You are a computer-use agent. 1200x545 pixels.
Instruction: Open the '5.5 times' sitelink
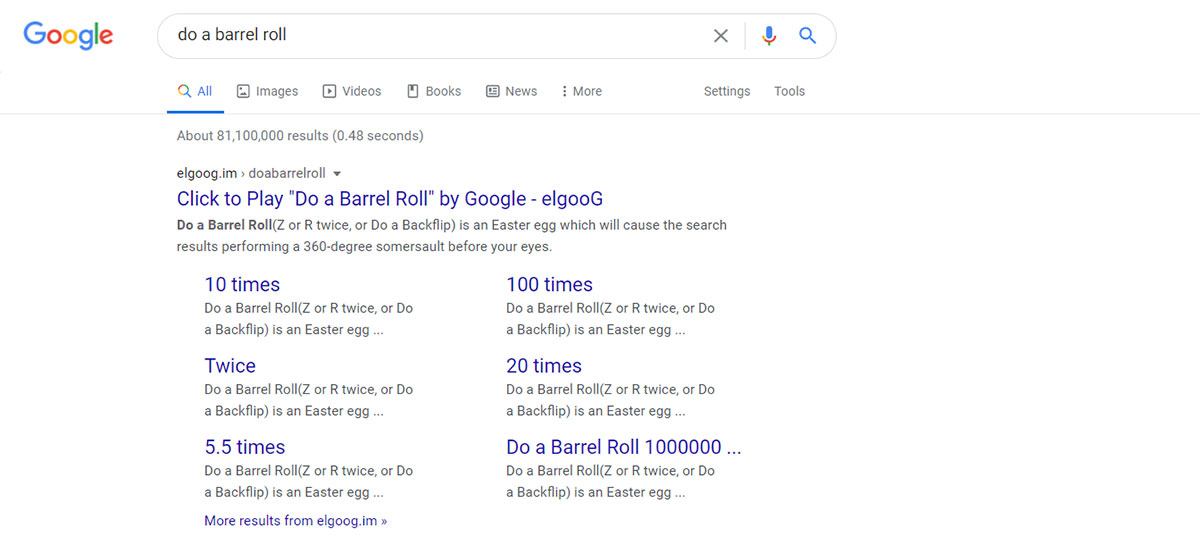(245, 447)
